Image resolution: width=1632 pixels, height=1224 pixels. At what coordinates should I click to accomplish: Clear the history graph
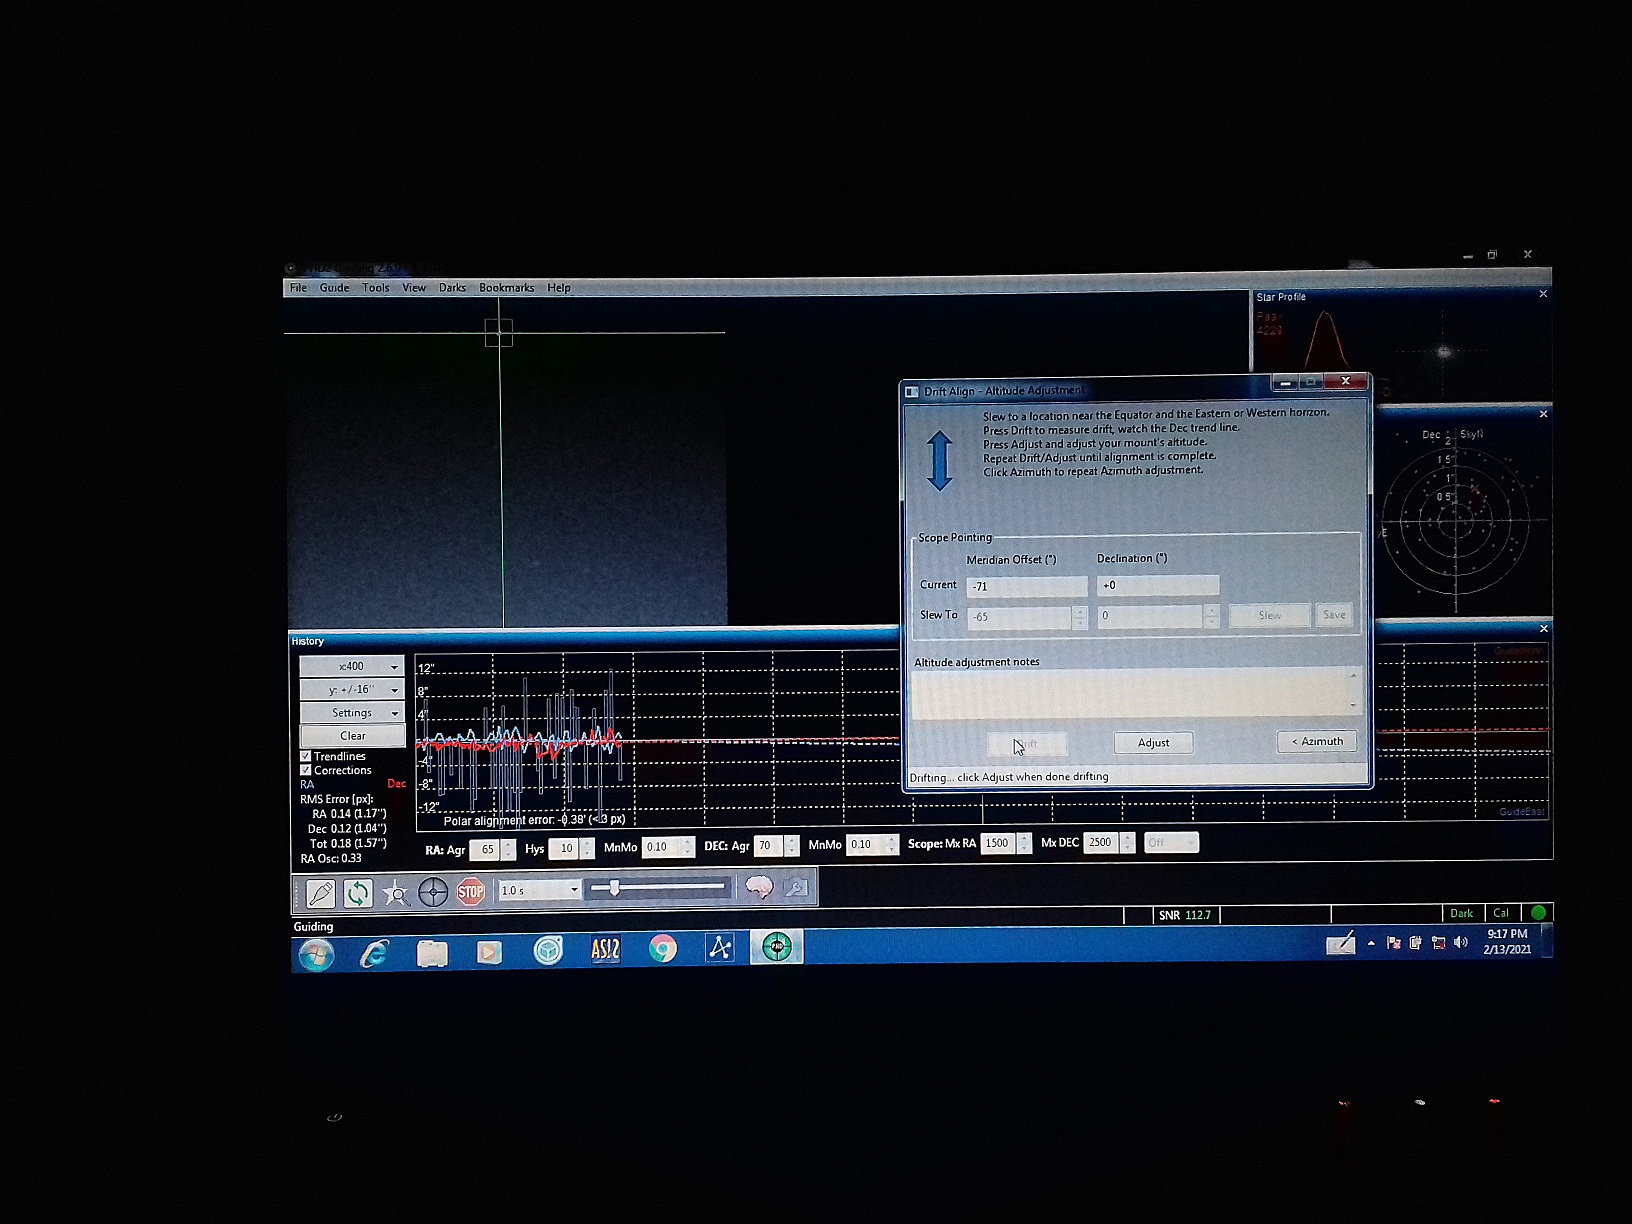click(352, 735)
